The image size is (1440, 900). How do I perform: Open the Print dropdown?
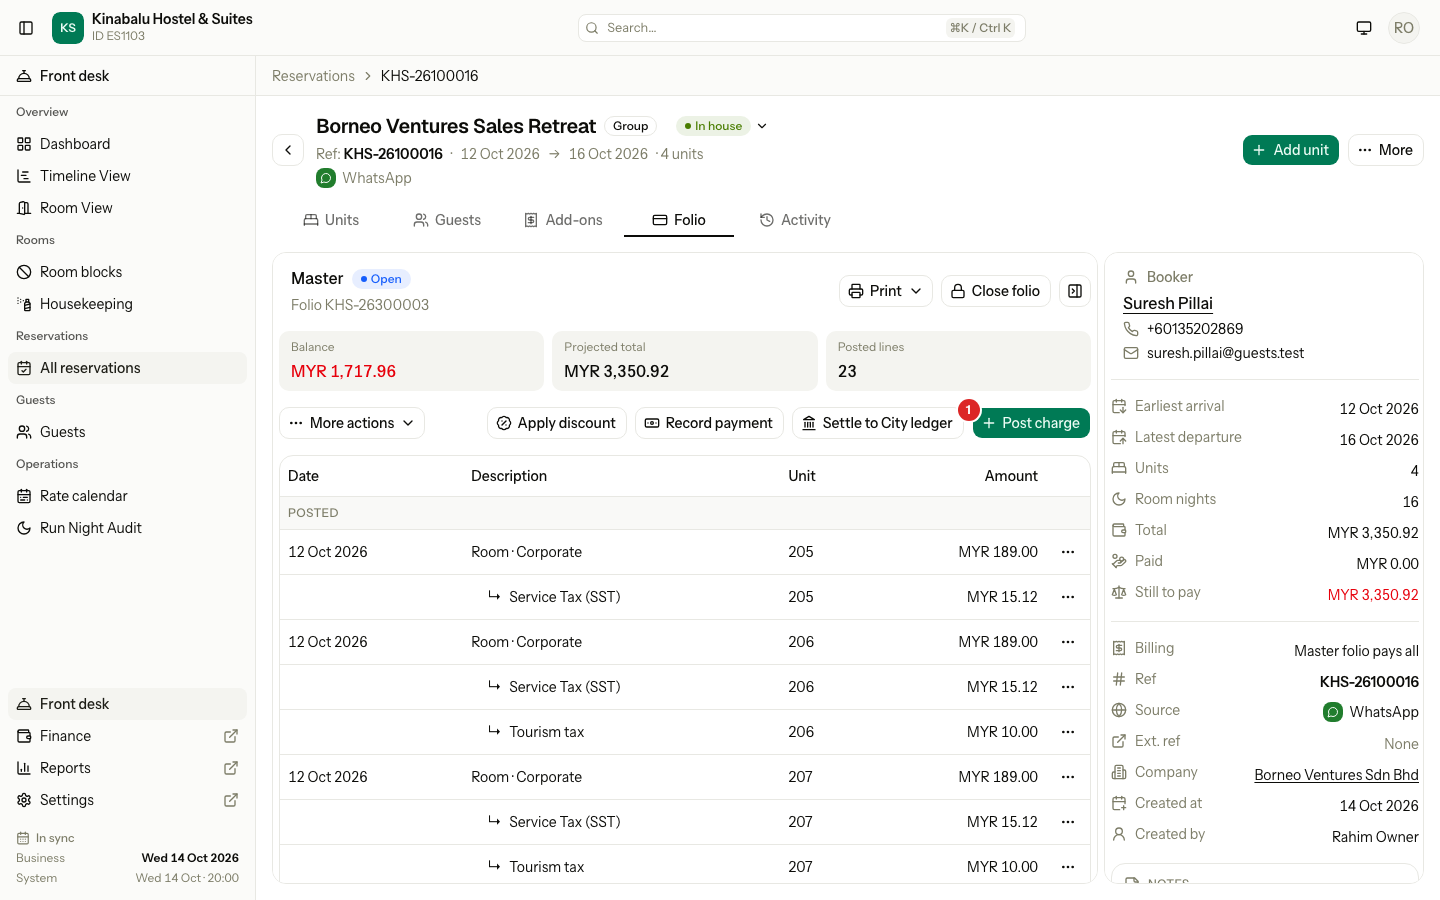pyautogui.click(x=885, y=291)
